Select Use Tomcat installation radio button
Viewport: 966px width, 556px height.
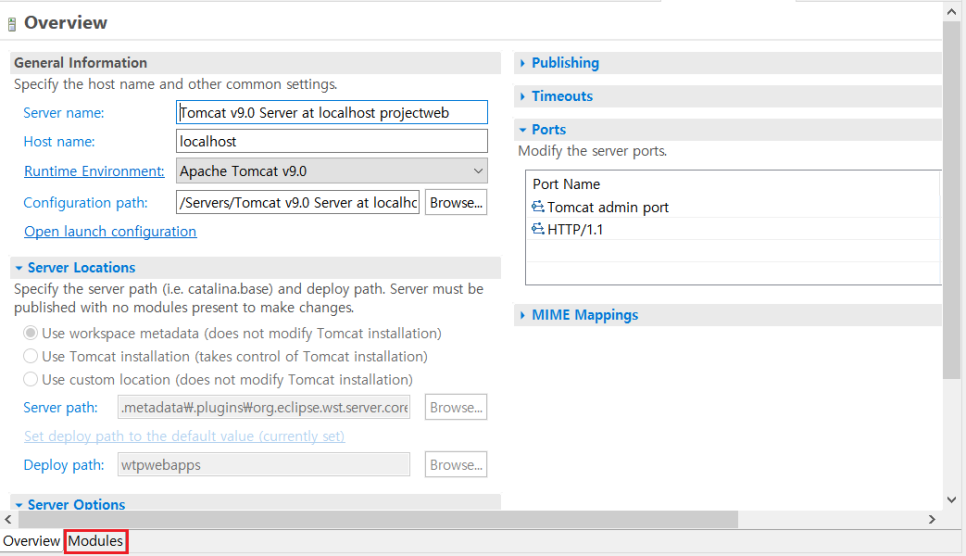click(30, 356)
